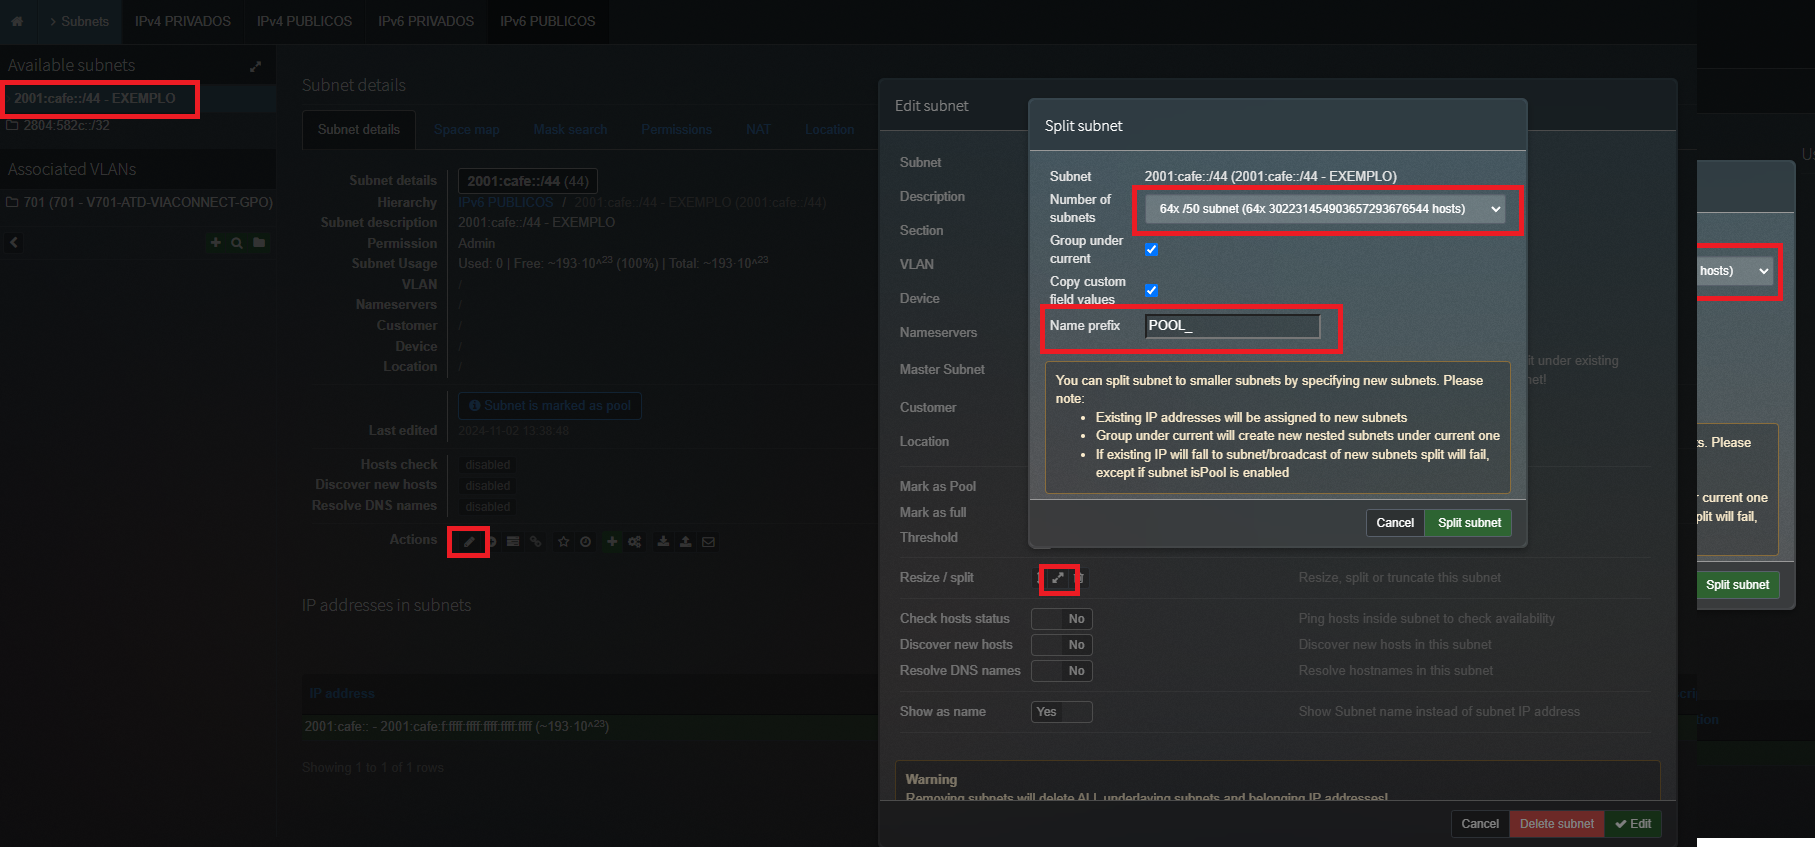Click the upload arrow action icon
Screen dimensions: 1815x847
click(685, 542)
